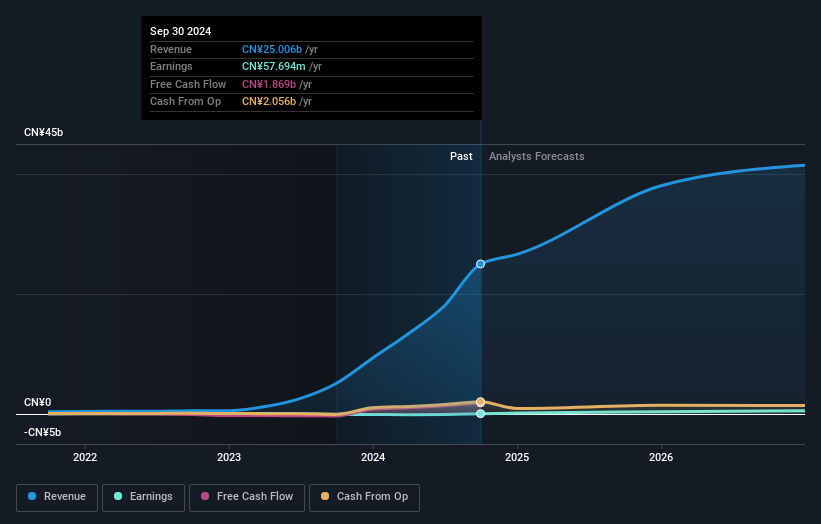Click the -CN¥5b y-axis label
The image size is (821, 524).
[42, 432]
